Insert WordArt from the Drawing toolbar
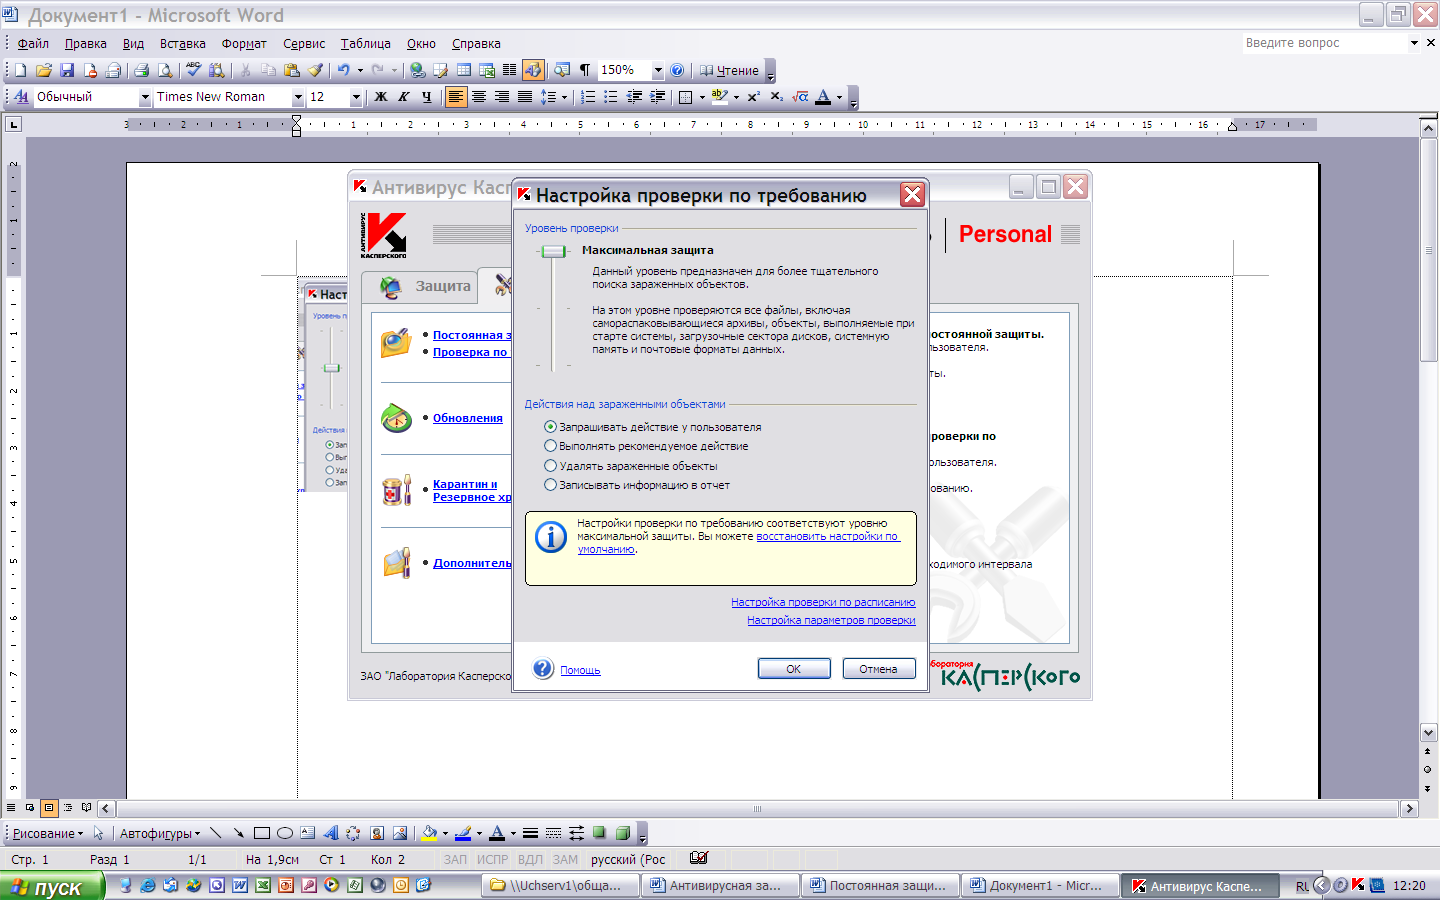Viewport: 1440px width, 900px height. 331,833
